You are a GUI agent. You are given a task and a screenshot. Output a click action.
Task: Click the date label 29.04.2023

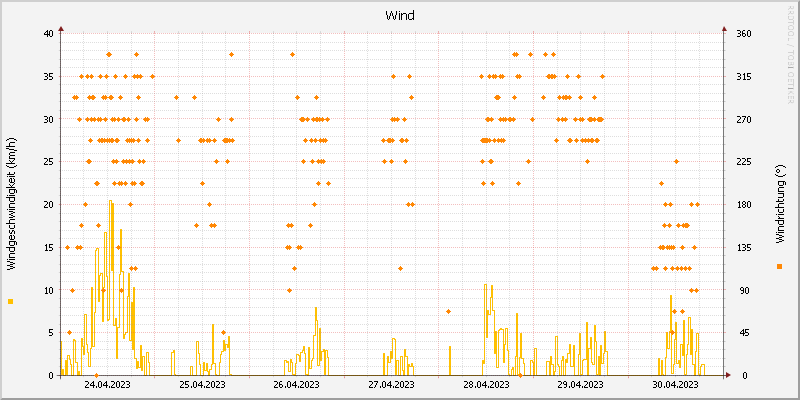[x=581, y=384]
